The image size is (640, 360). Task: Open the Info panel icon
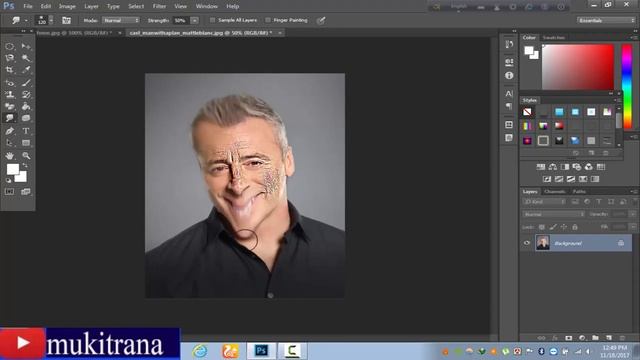[x=509, y=76]
